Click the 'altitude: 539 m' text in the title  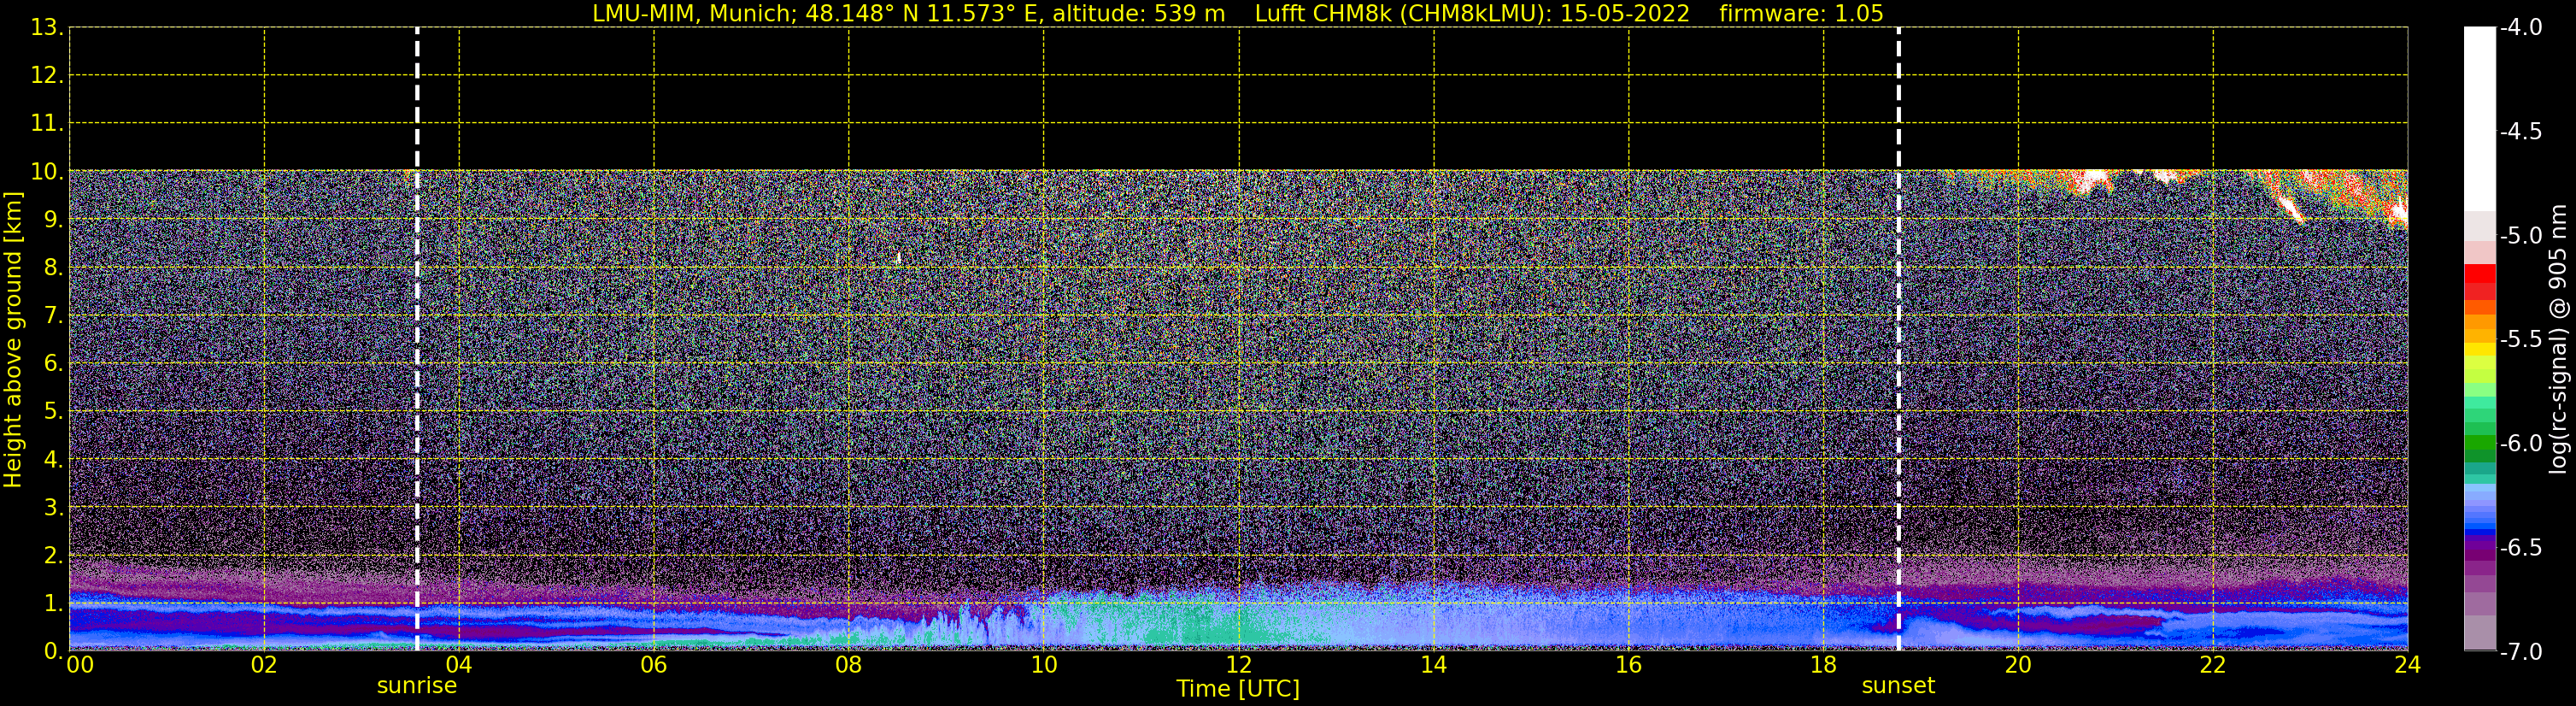1139,14
